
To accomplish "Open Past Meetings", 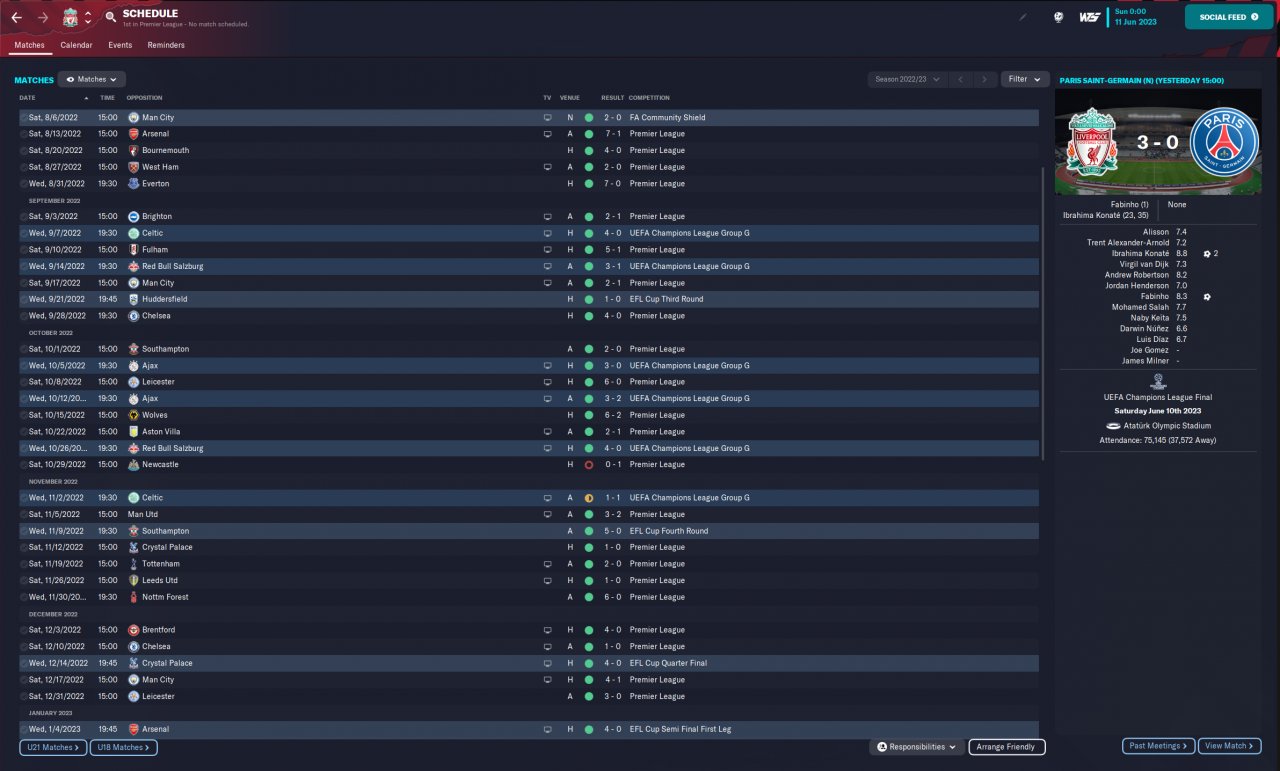I will point(1158,746).
